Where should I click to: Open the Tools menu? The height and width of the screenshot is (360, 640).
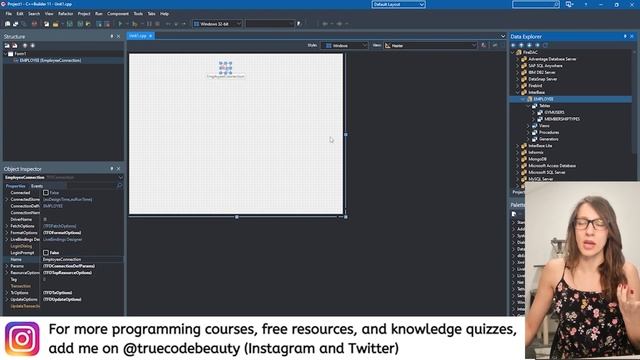138,14
